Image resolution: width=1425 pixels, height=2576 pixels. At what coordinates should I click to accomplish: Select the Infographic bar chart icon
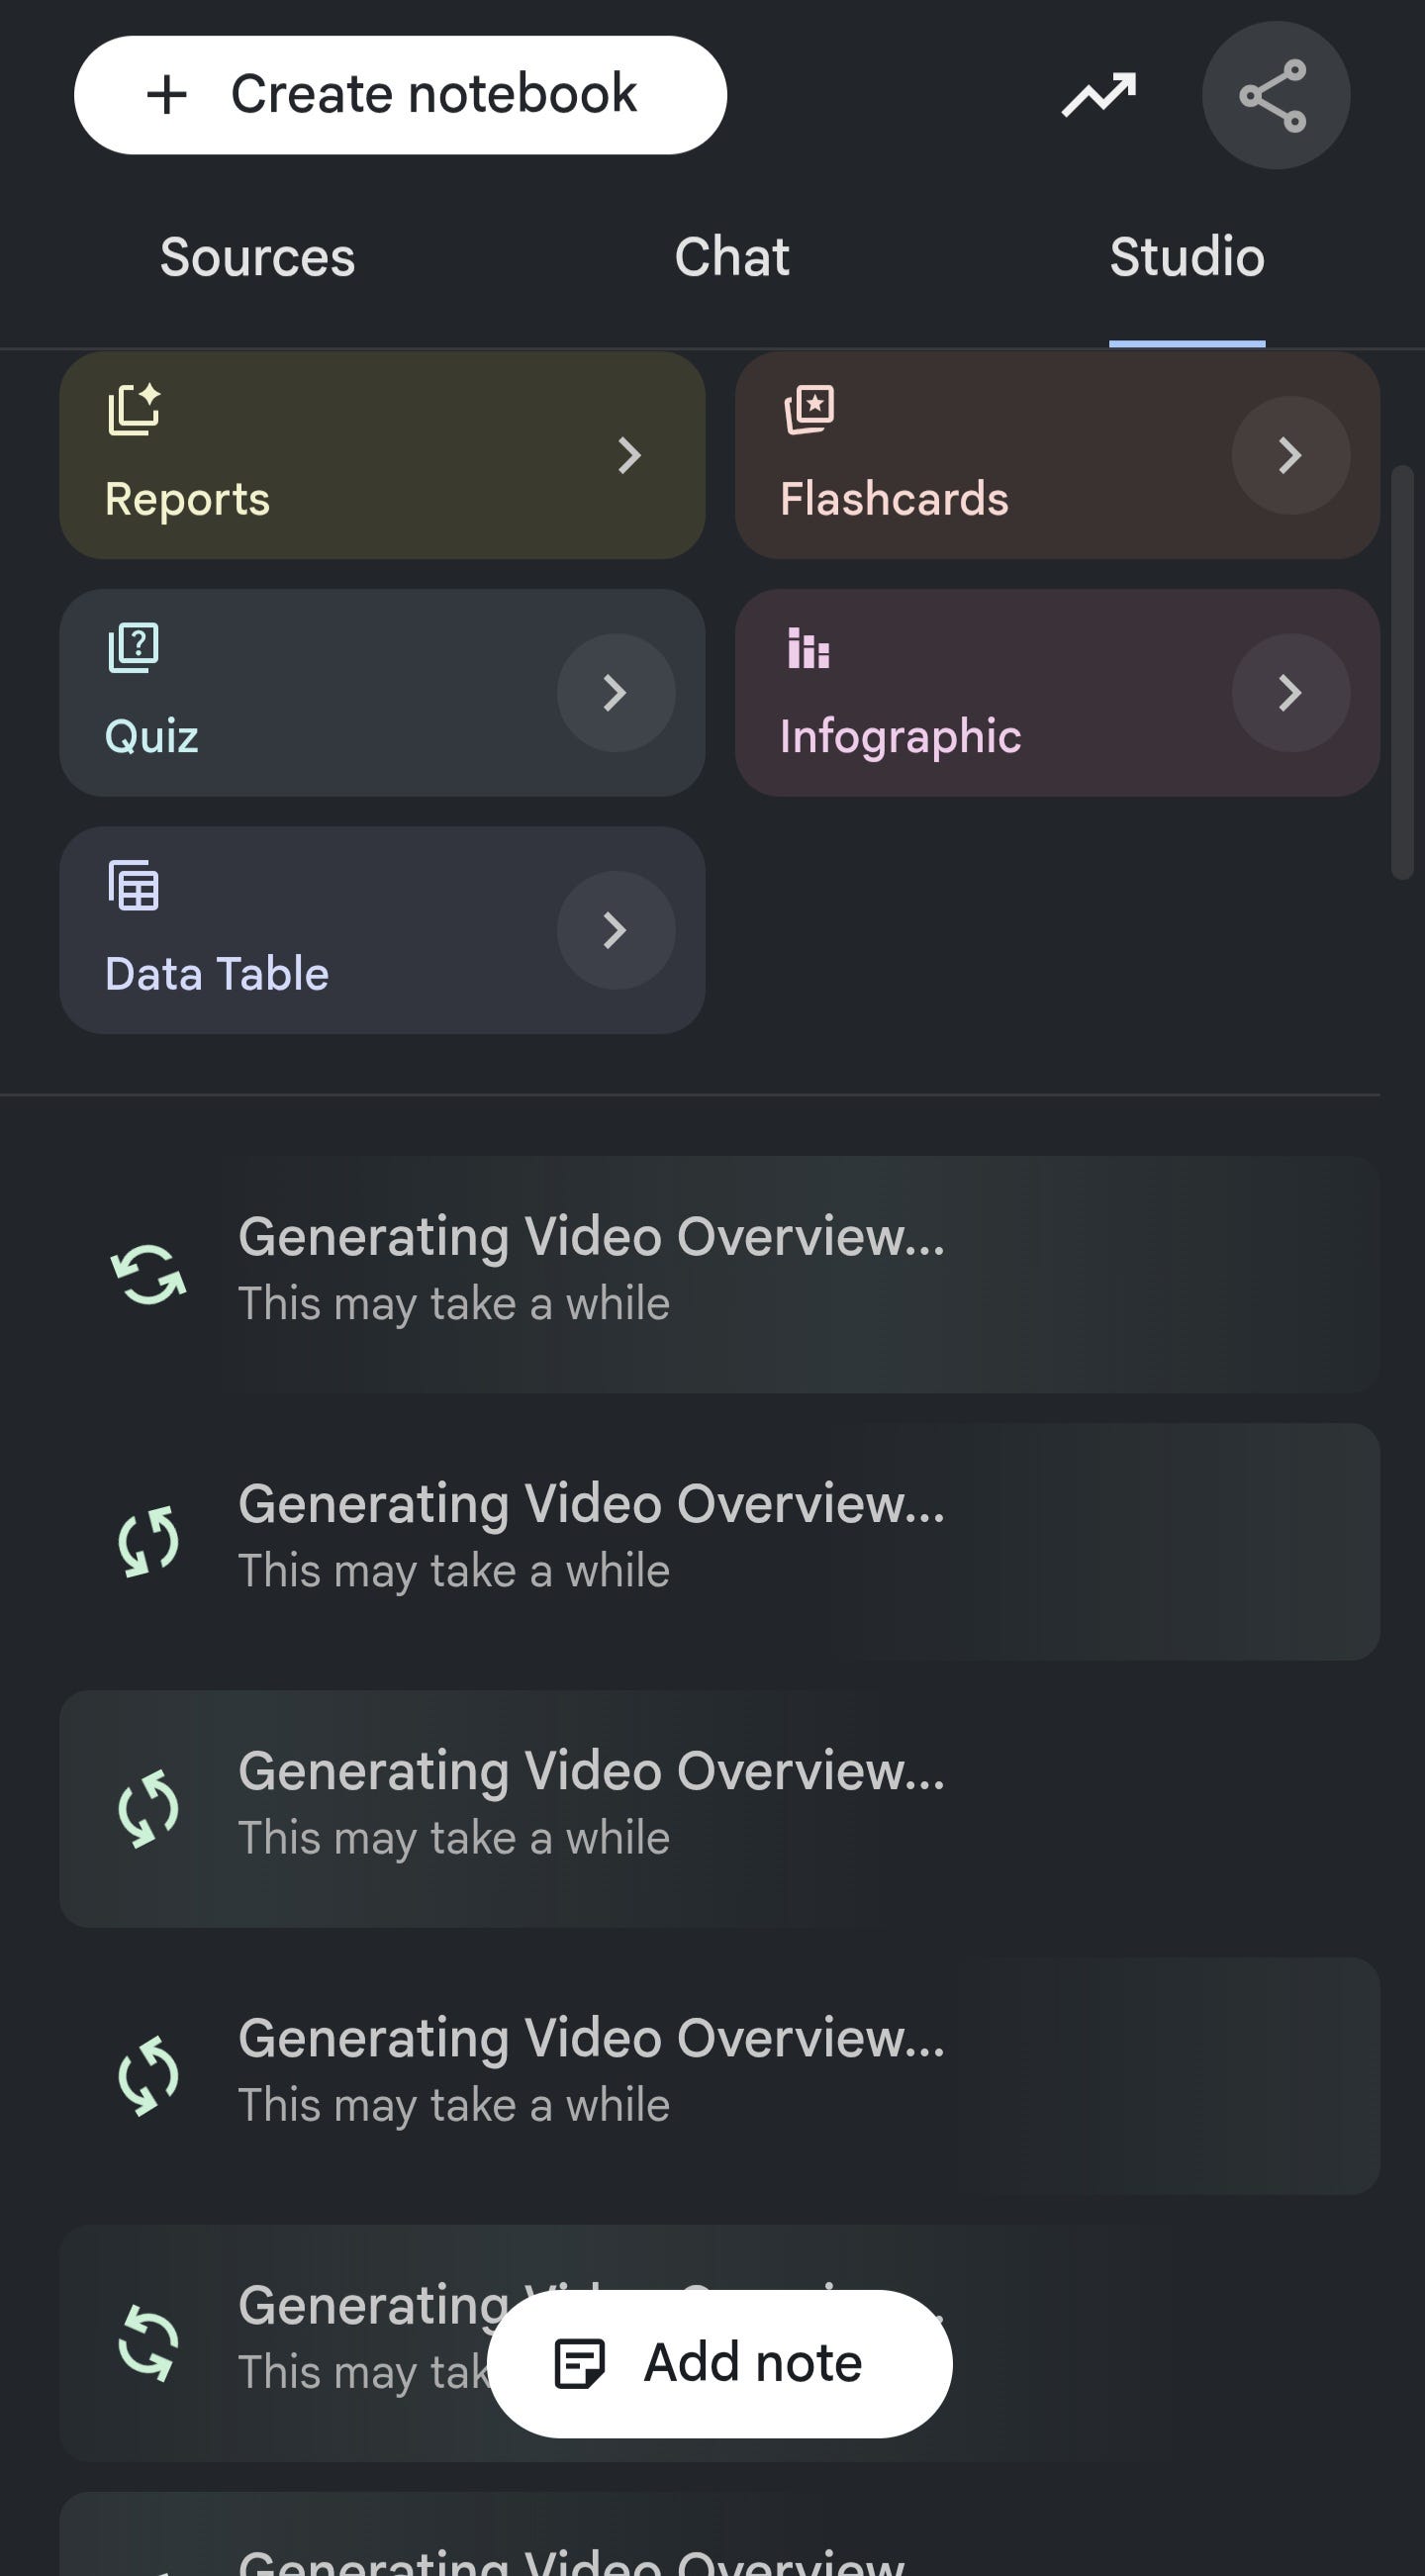pyautogui.click(x=808, y=648)
